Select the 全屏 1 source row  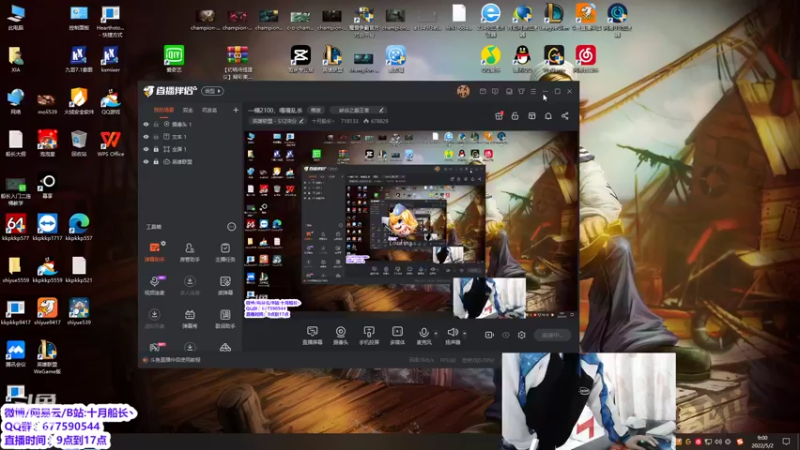coord(190,149)
